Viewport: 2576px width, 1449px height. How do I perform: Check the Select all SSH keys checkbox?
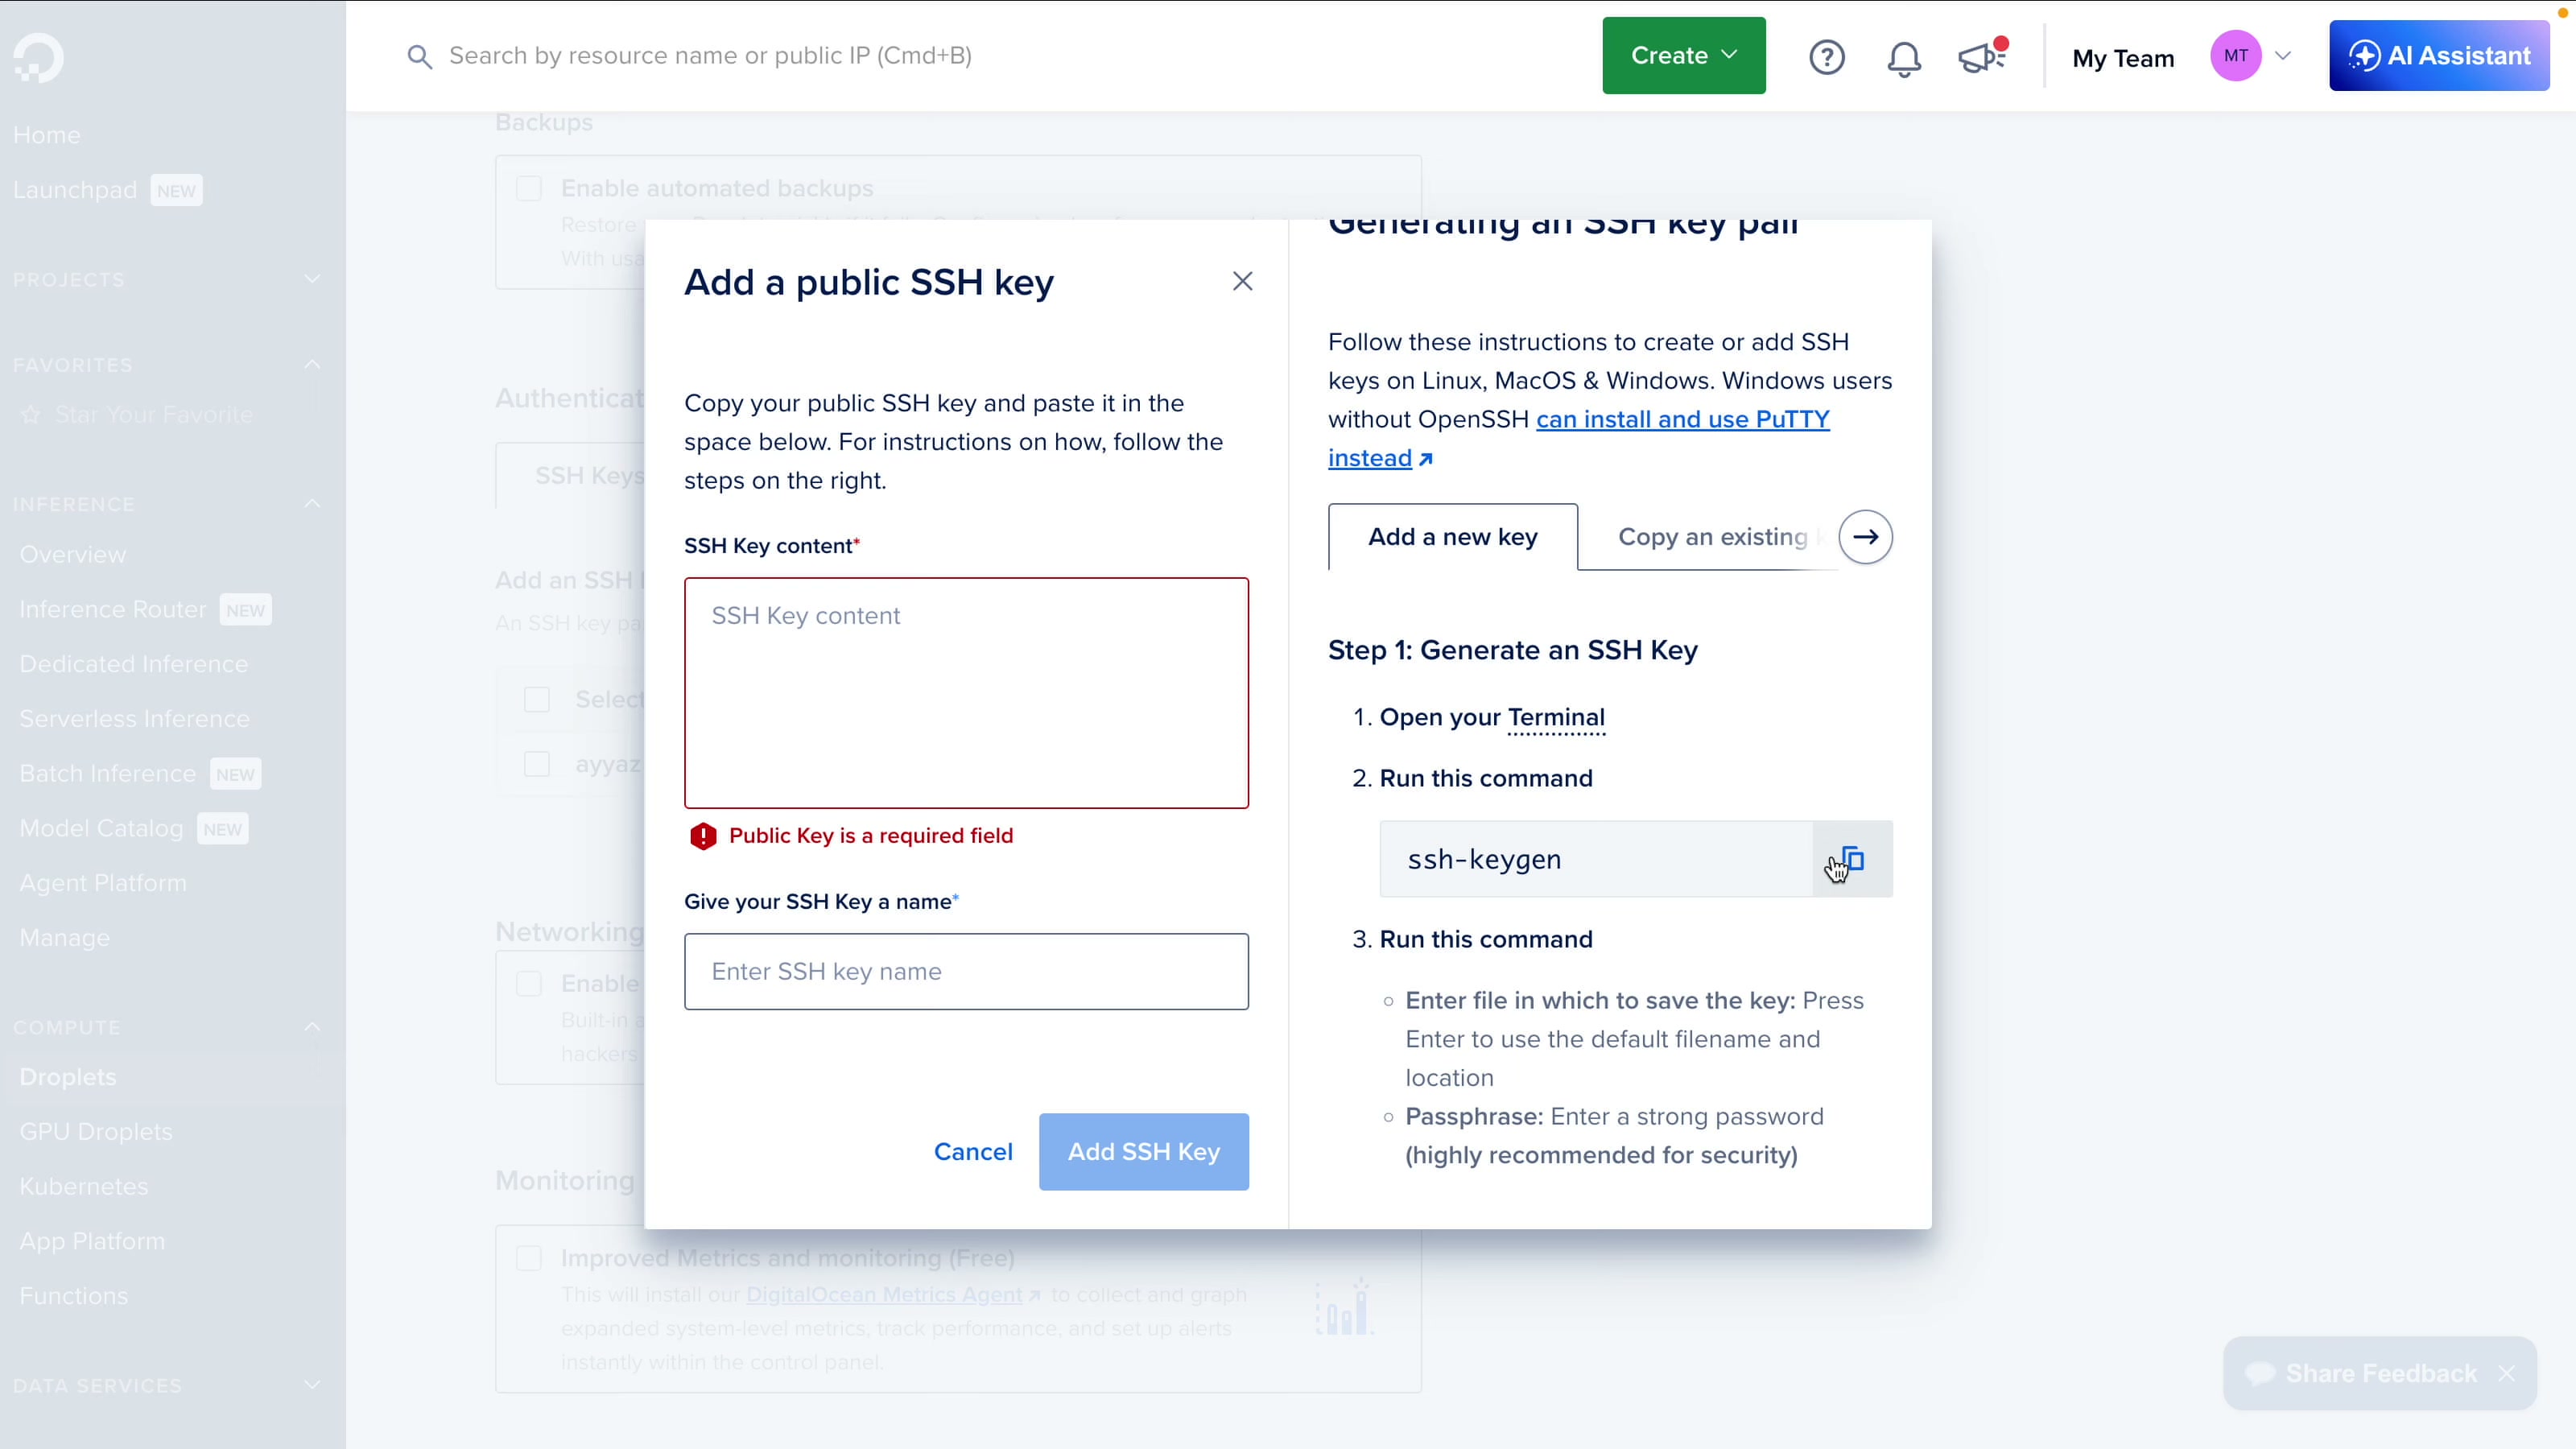tap(537, 699)
